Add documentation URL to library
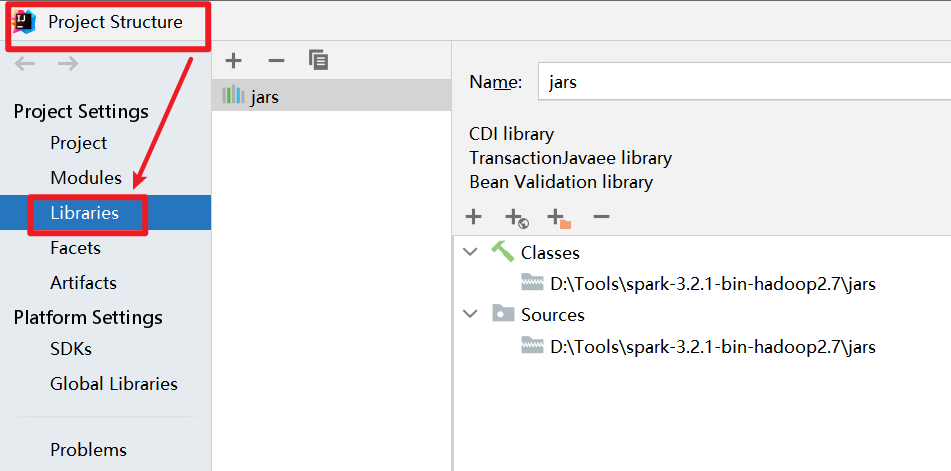951x471 pixels. tap(516, 217)
